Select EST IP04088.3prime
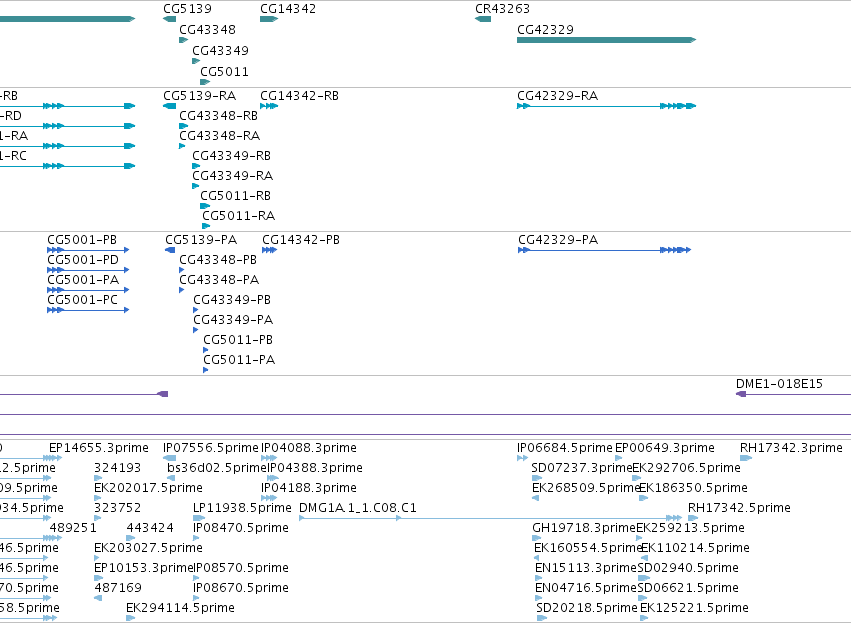851x623 pixels. [x=309, y=448]
